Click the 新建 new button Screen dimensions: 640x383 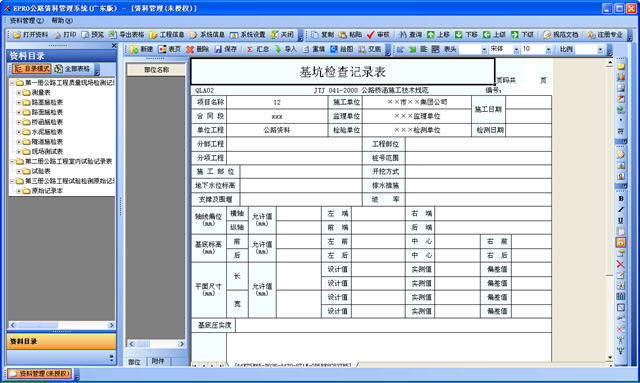pos(141,49)
